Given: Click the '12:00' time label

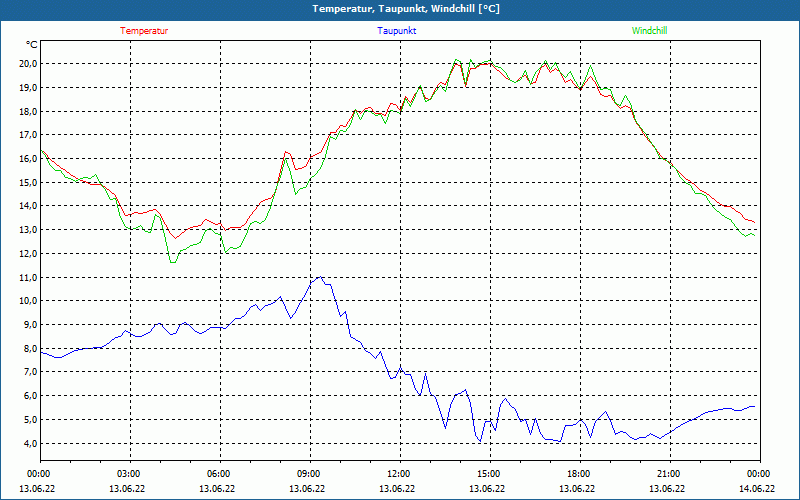Looking at the screenshot, I should (400, 474).
